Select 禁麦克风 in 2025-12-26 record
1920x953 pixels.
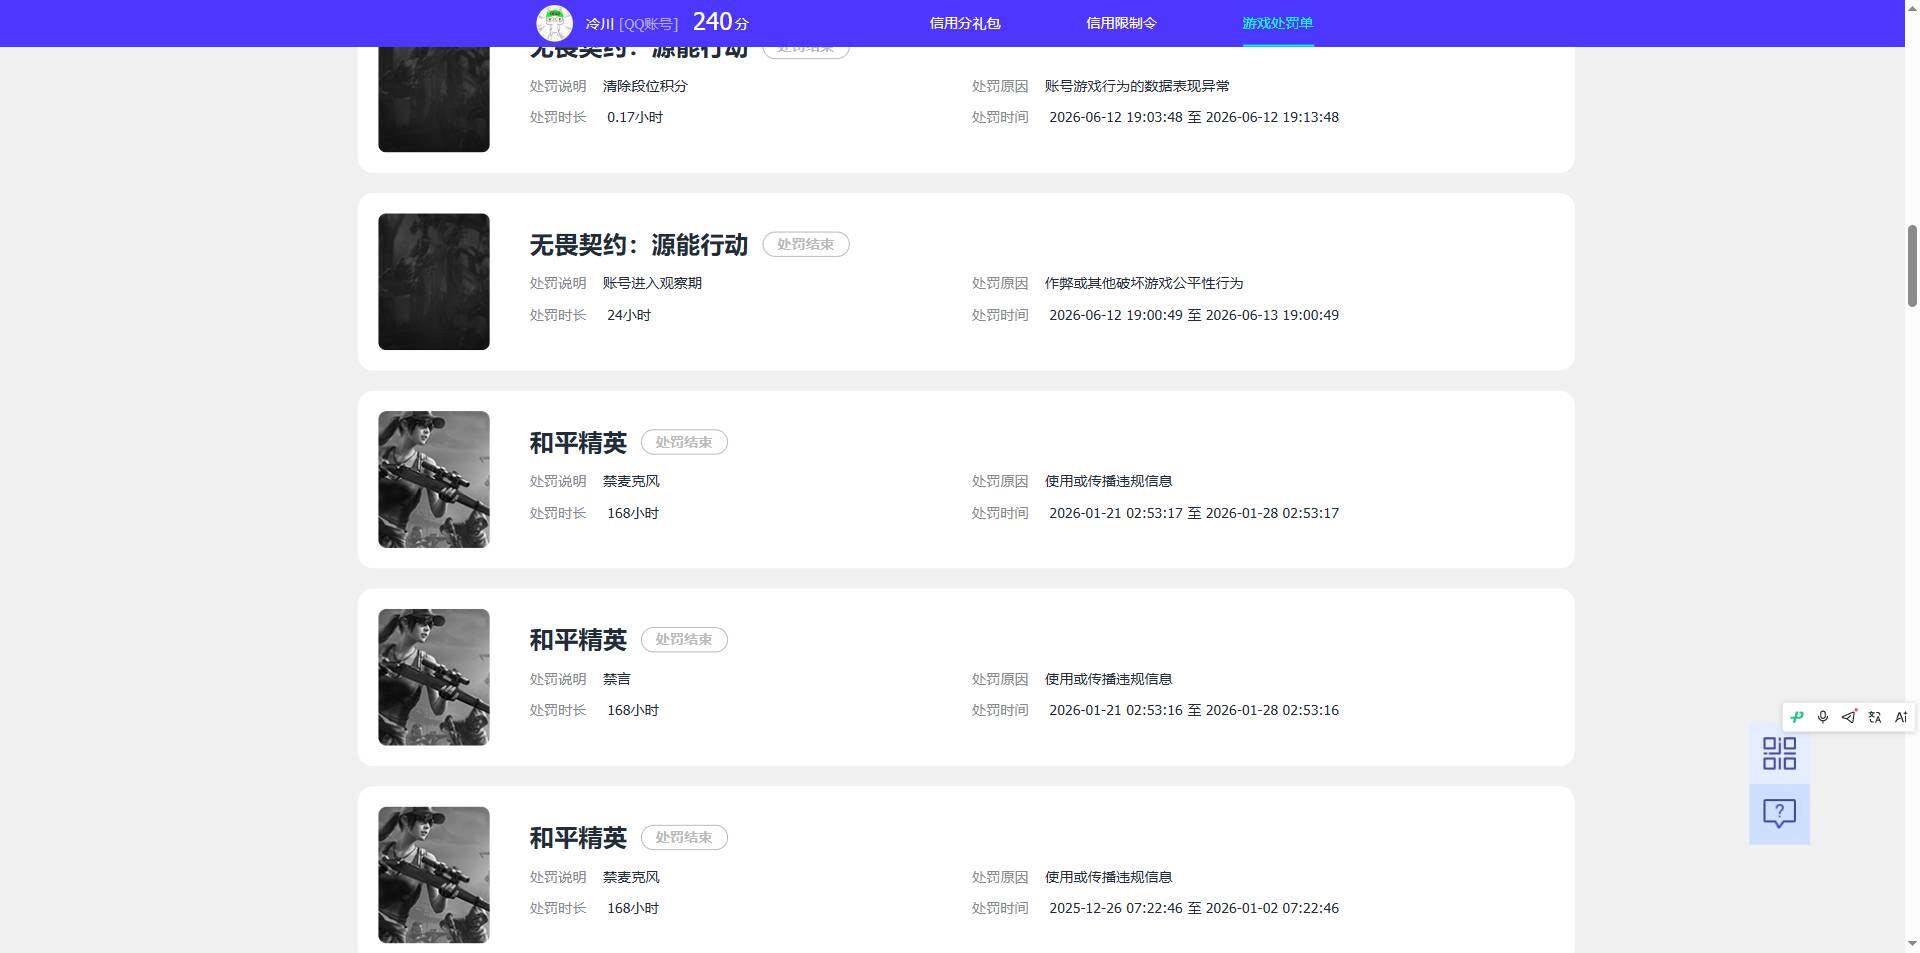tap(631, 877)
